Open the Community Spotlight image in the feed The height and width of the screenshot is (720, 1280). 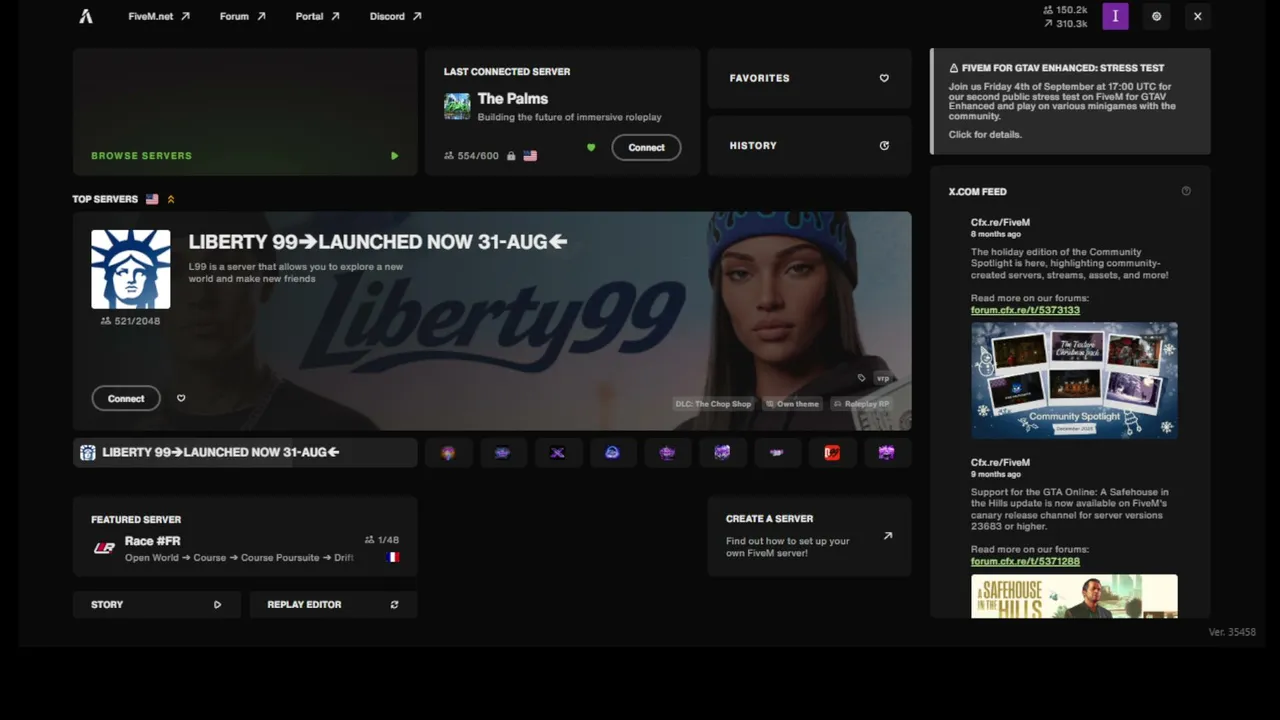[1074, 380]
